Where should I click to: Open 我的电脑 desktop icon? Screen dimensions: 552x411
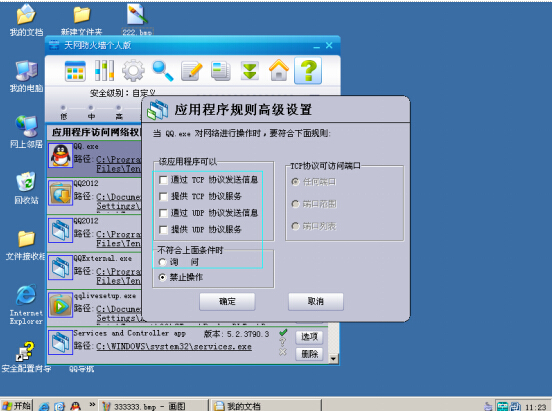tap(26, 76)
